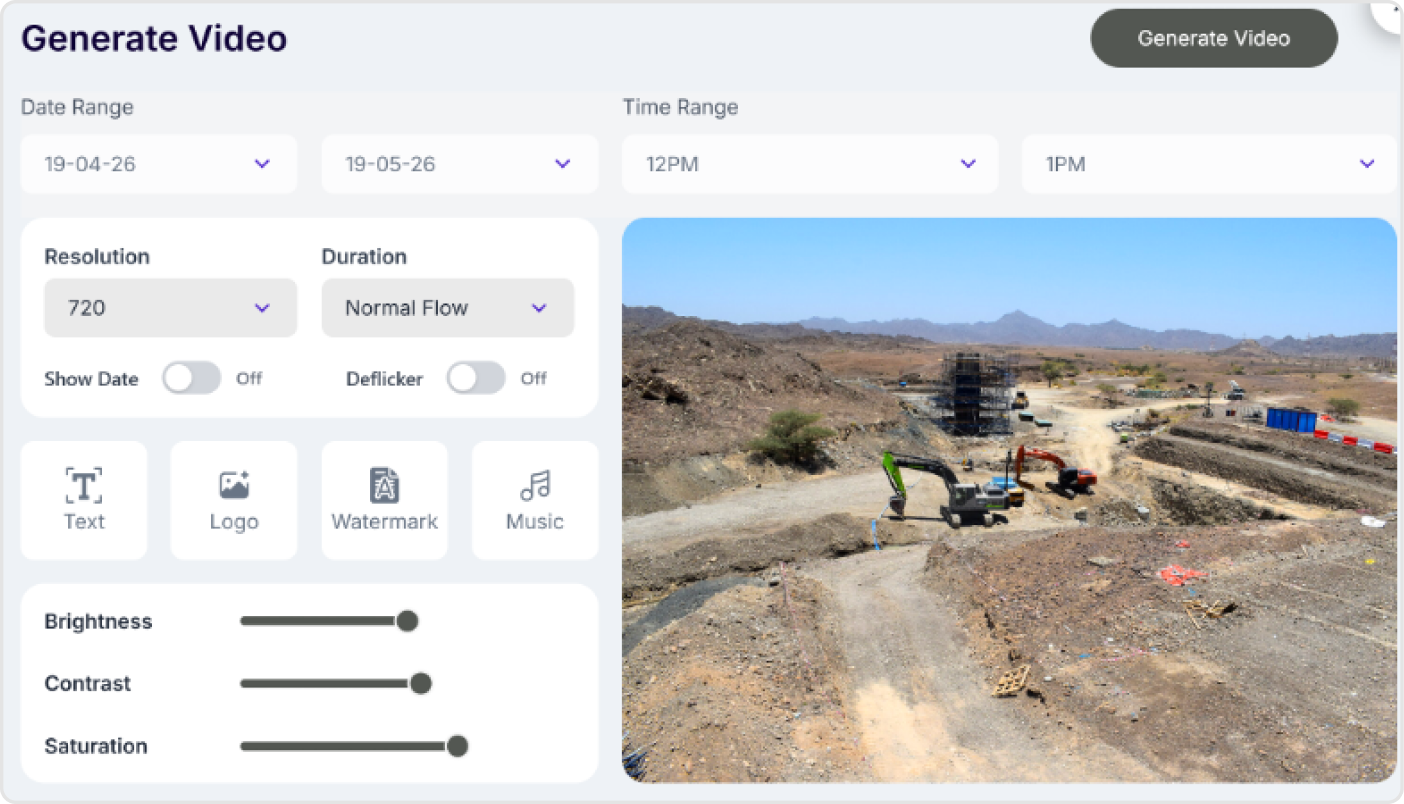1404x804 pixels.
Task: Open the 19-05-26 end date dropdown
Action: [x=460, y=164]
